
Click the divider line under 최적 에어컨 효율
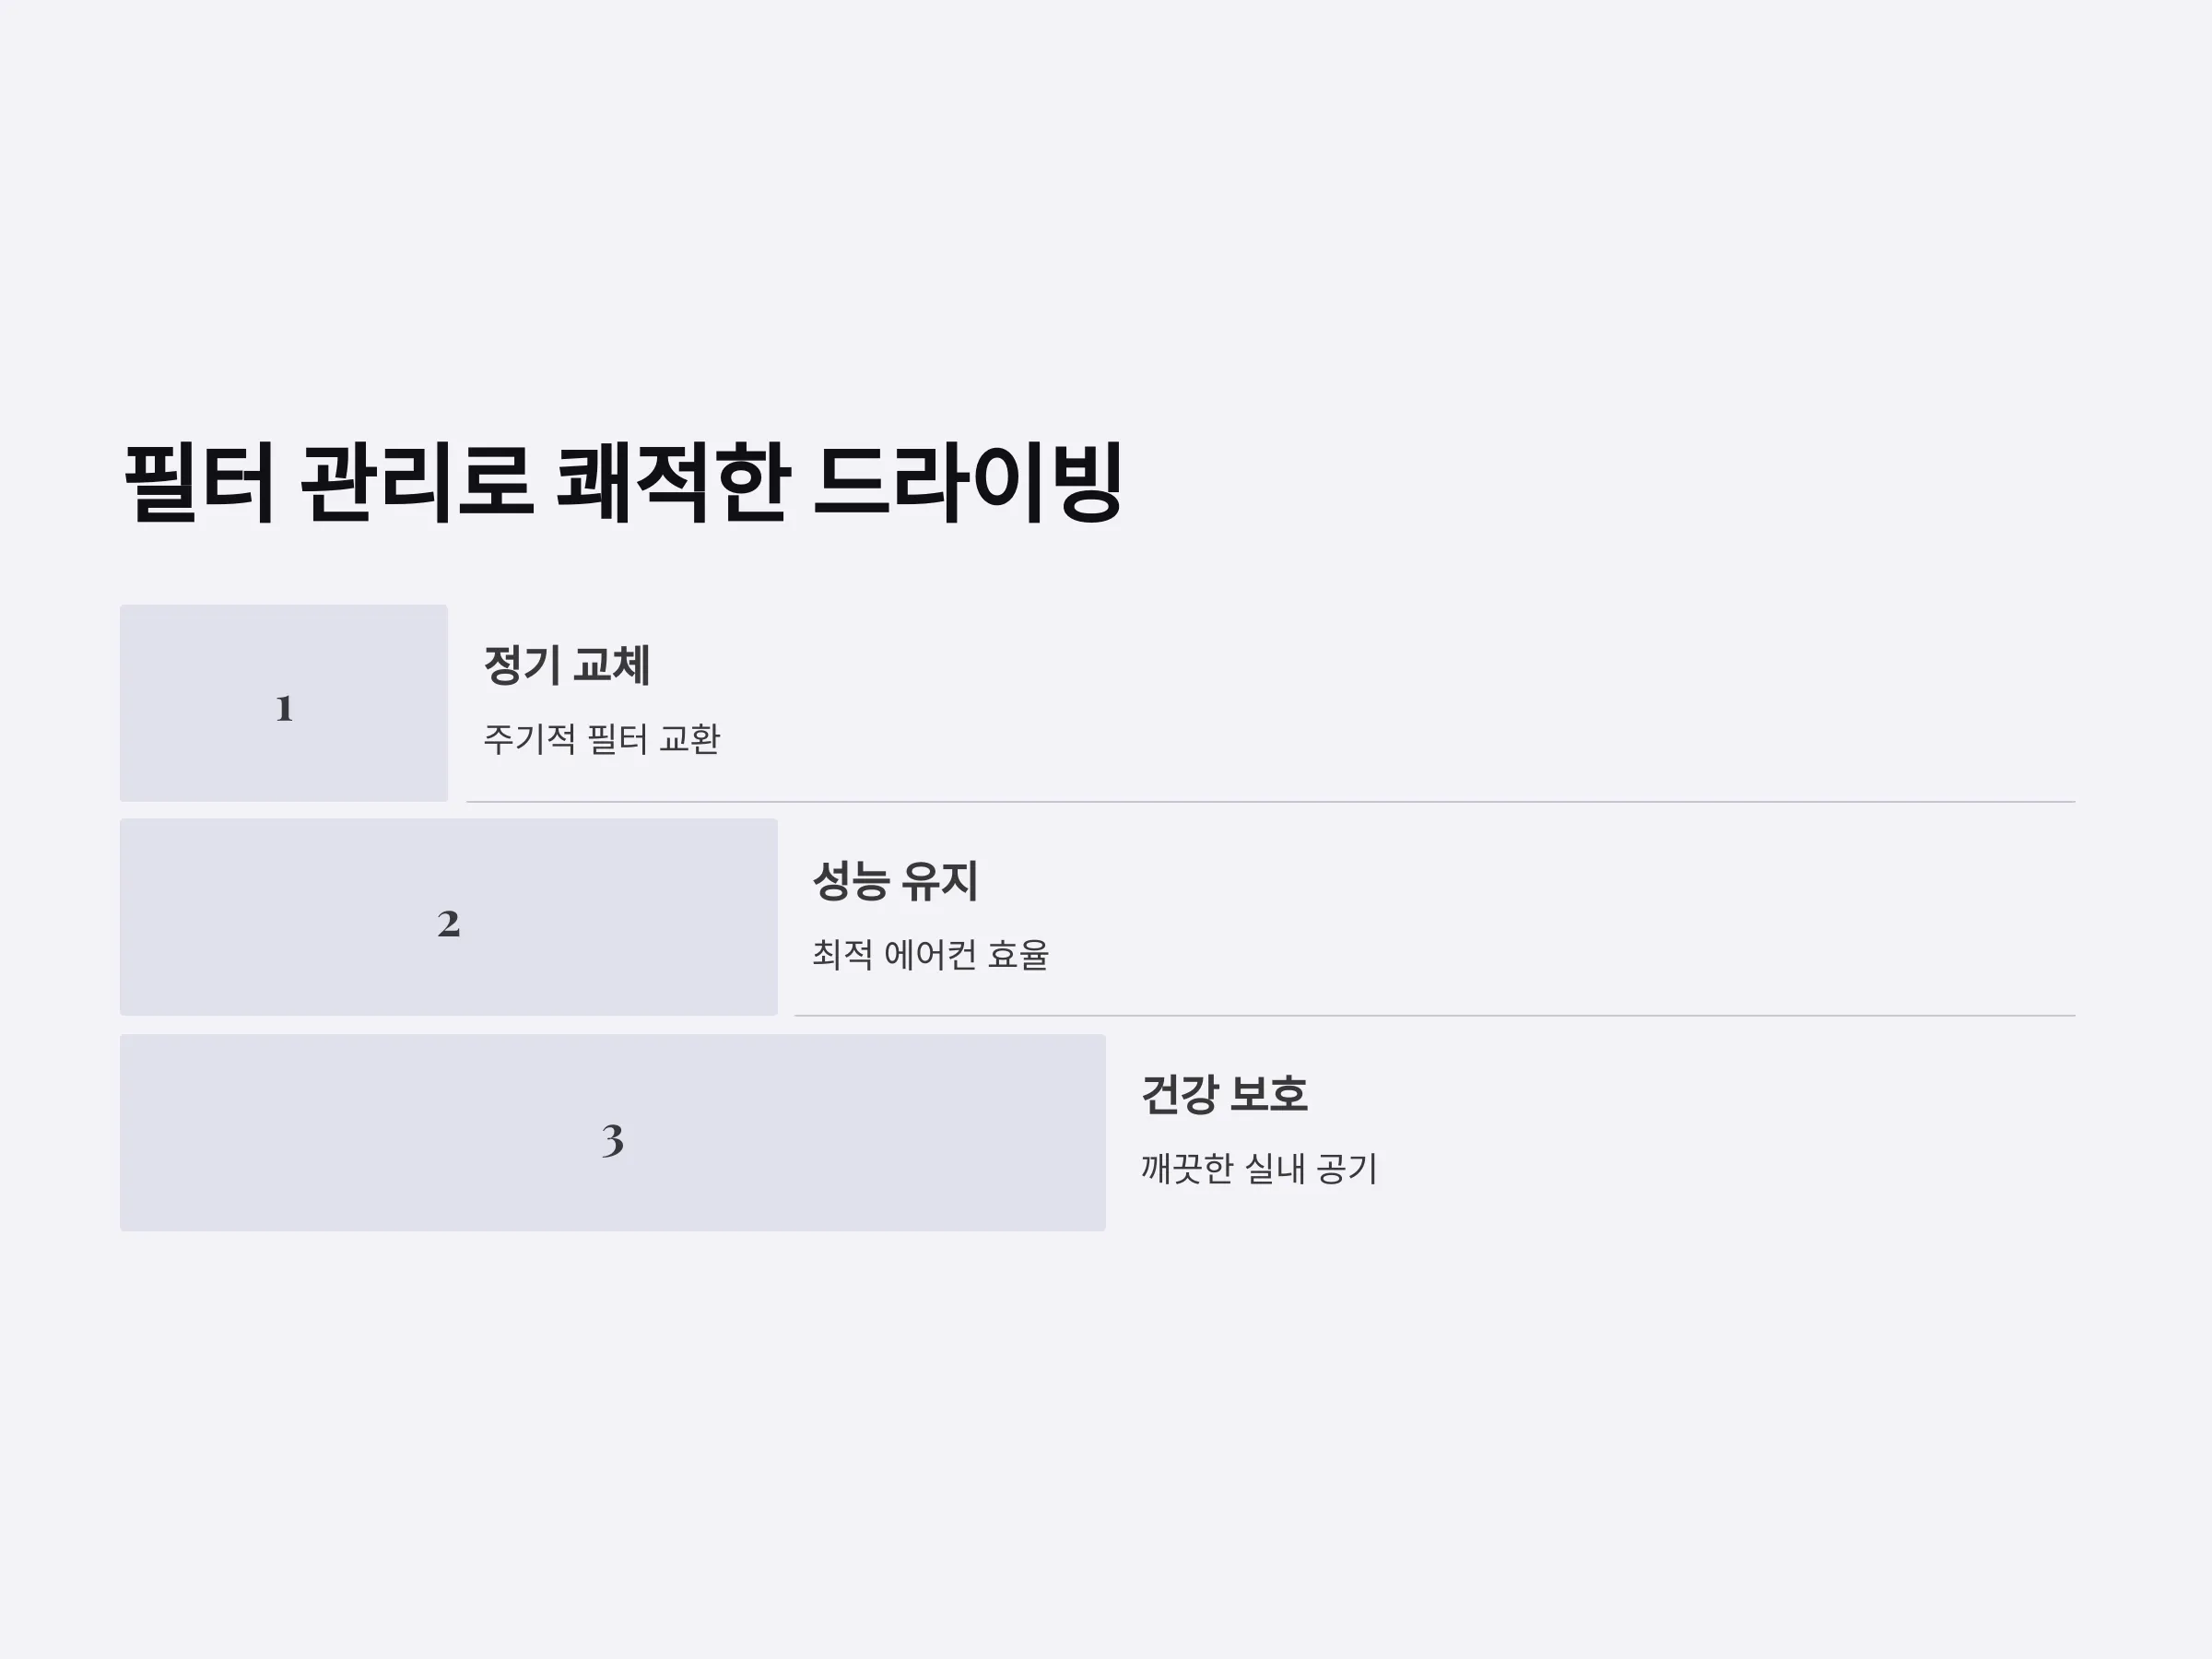[x=1435, y=1016]
